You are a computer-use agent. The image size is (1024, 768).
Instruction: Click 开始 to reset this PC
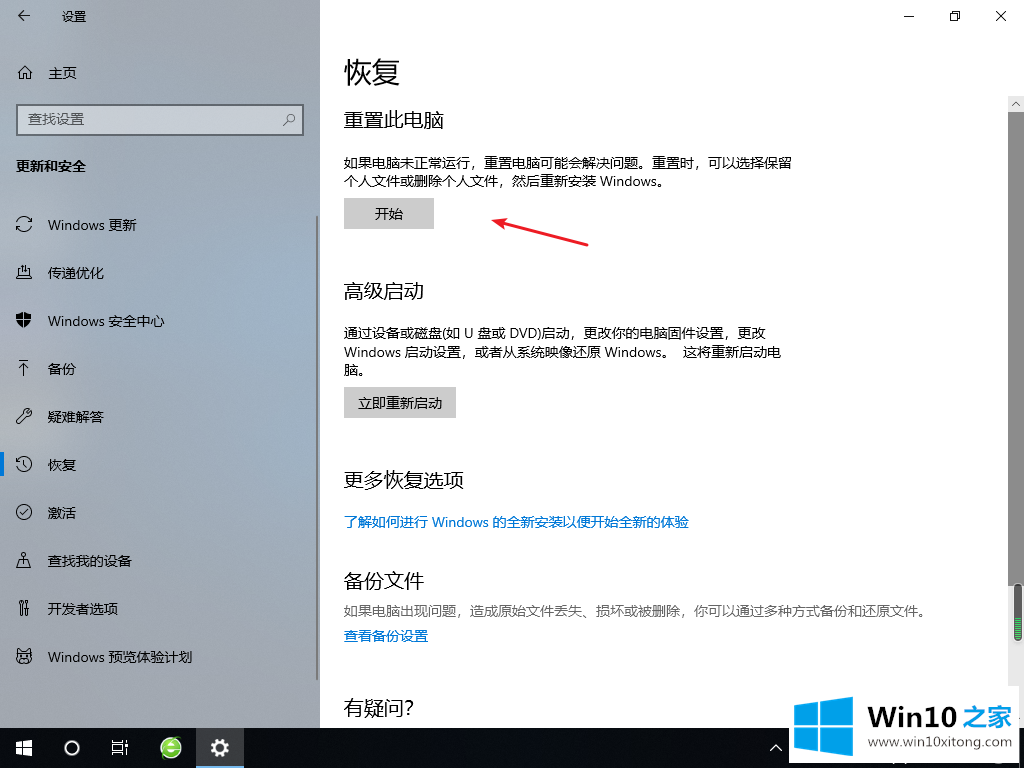389,214
